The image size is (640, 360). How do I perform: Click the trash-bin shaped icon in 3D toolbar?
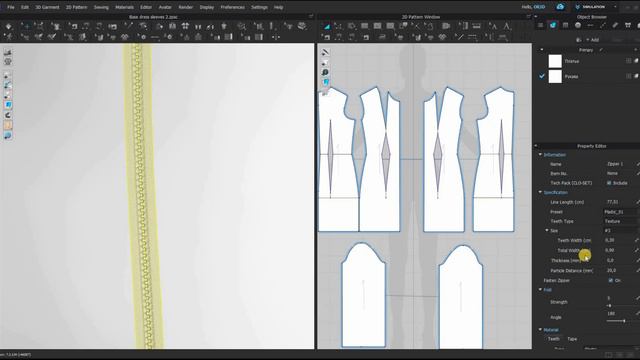click(224, 27)
